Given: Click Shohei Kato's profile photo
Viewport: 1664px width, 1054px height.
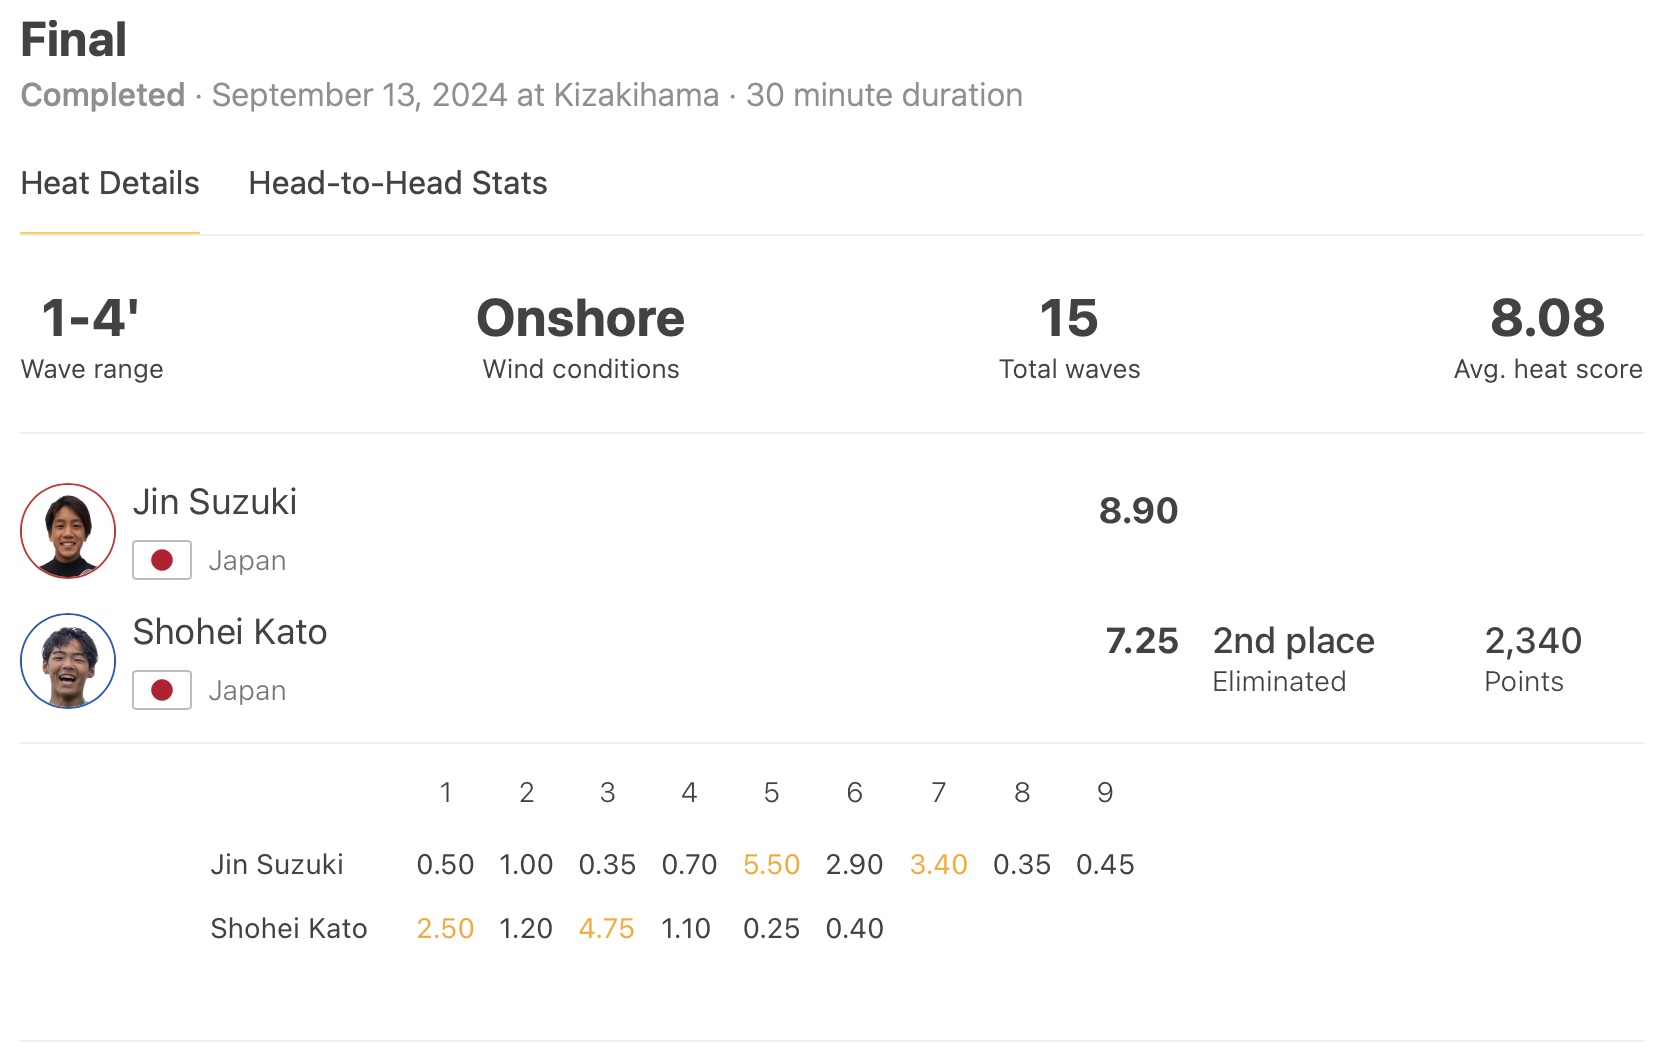Looking at the screenshot, I should (68, 661).
